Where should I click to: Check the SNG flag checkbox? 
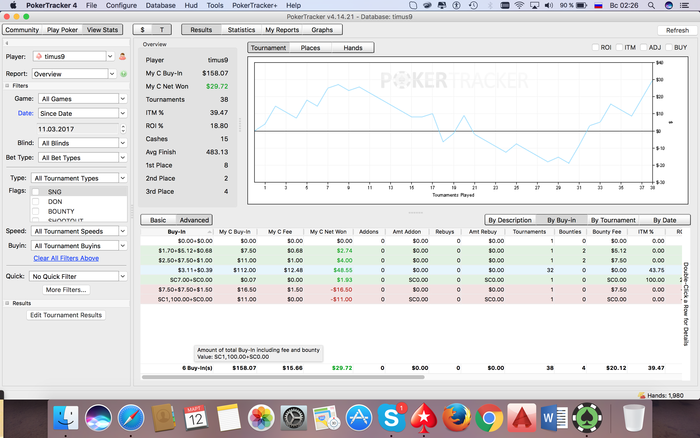coord(36,192)
